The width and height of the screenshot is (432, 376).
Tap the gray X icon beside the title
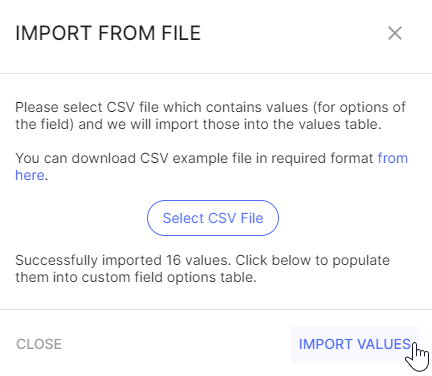[395, 33]
